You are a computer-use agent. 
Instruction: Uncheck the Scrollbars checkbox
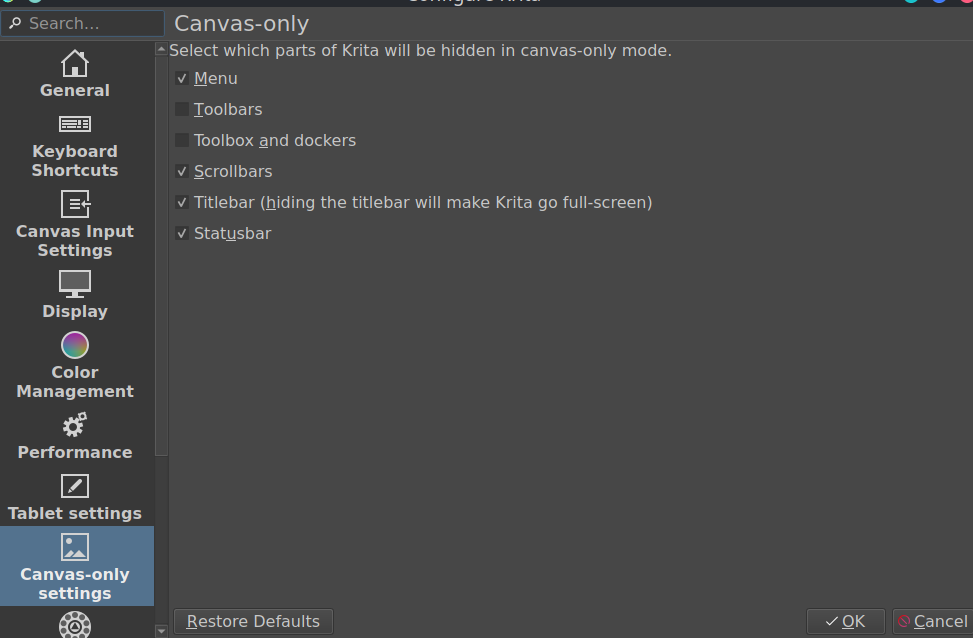(182, 171)
